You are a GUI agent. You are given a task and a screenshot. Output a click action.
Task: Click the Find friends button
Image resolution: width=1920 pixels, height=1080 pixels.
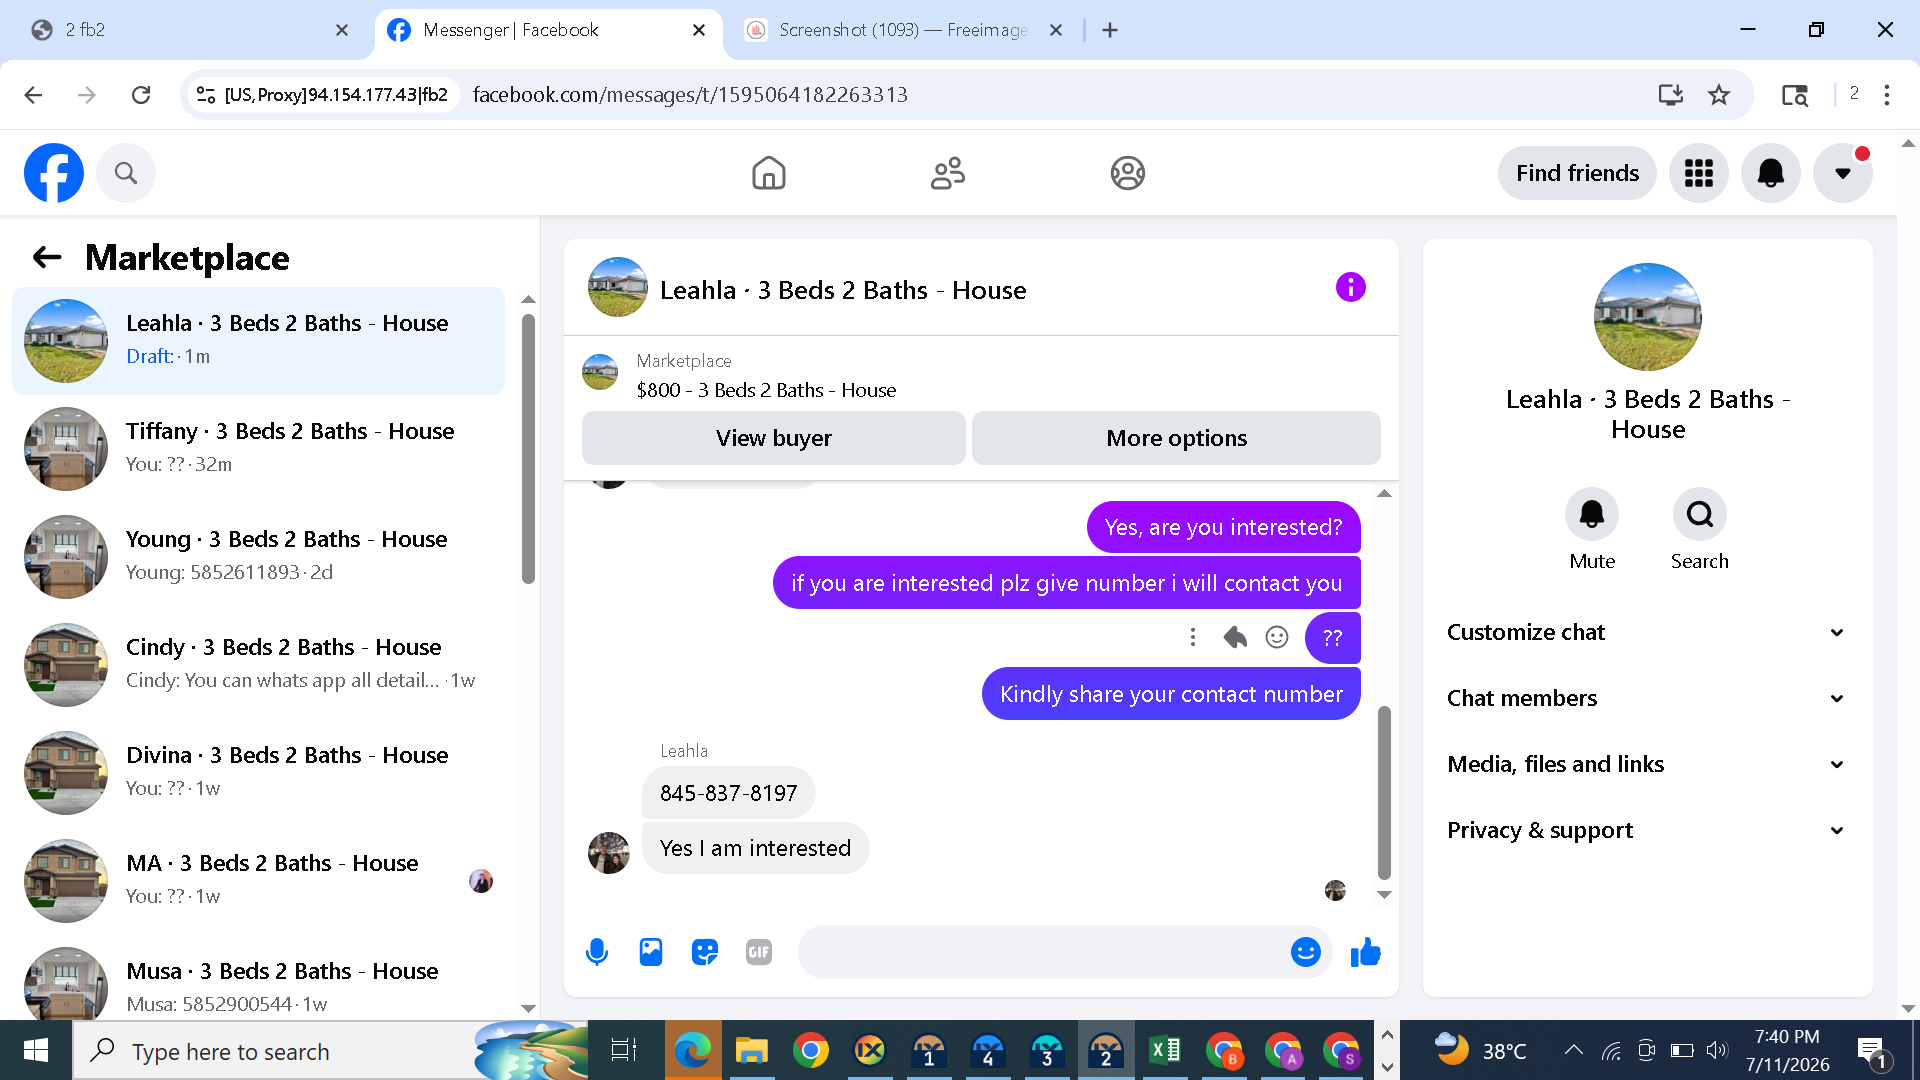point(1577,173)
